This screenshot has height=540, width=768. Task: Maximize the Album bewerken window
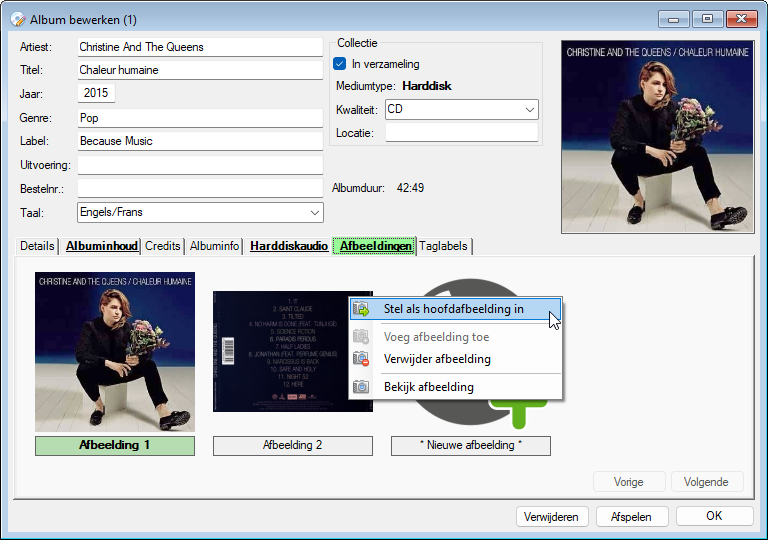tap(707, 19)
